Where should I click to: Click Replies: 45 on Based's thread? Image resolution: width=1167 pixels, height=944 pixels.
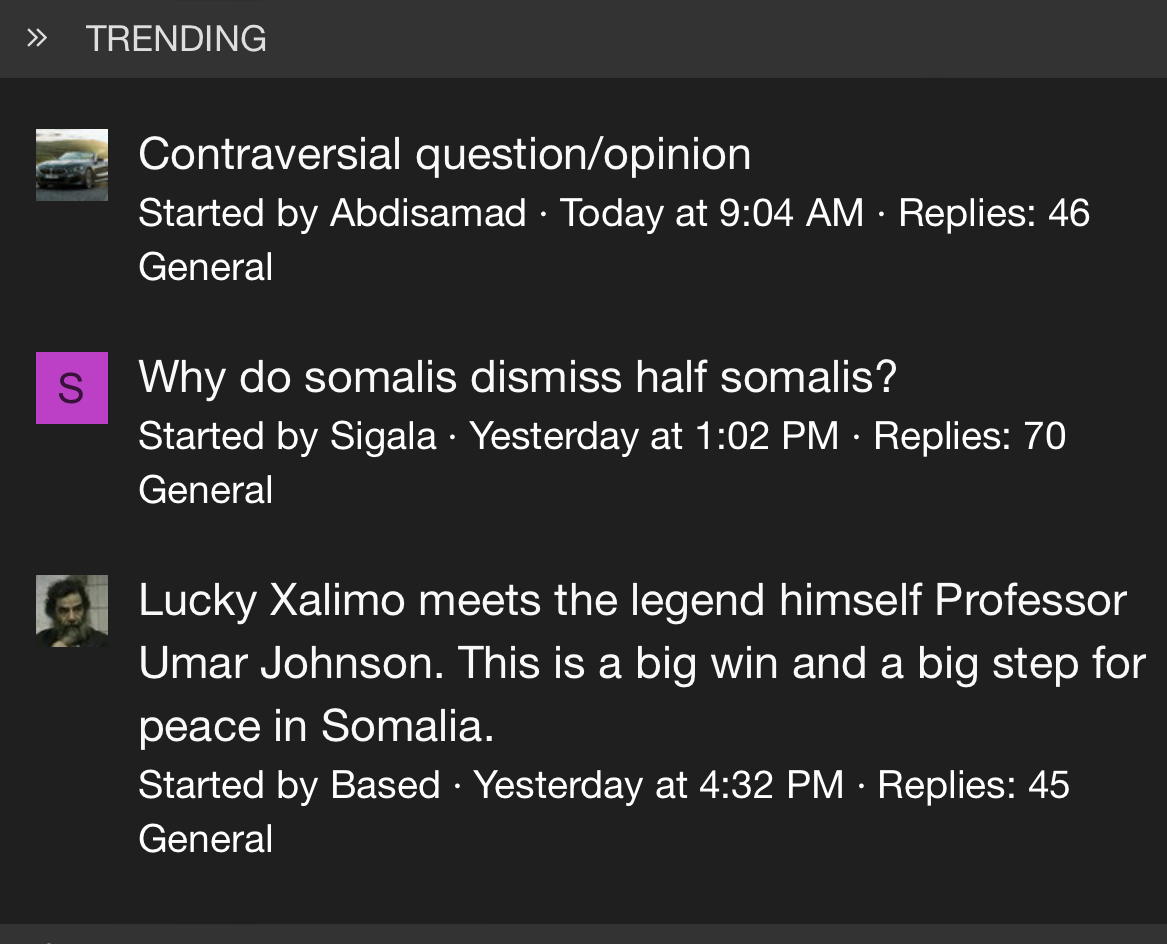point(973,785)
